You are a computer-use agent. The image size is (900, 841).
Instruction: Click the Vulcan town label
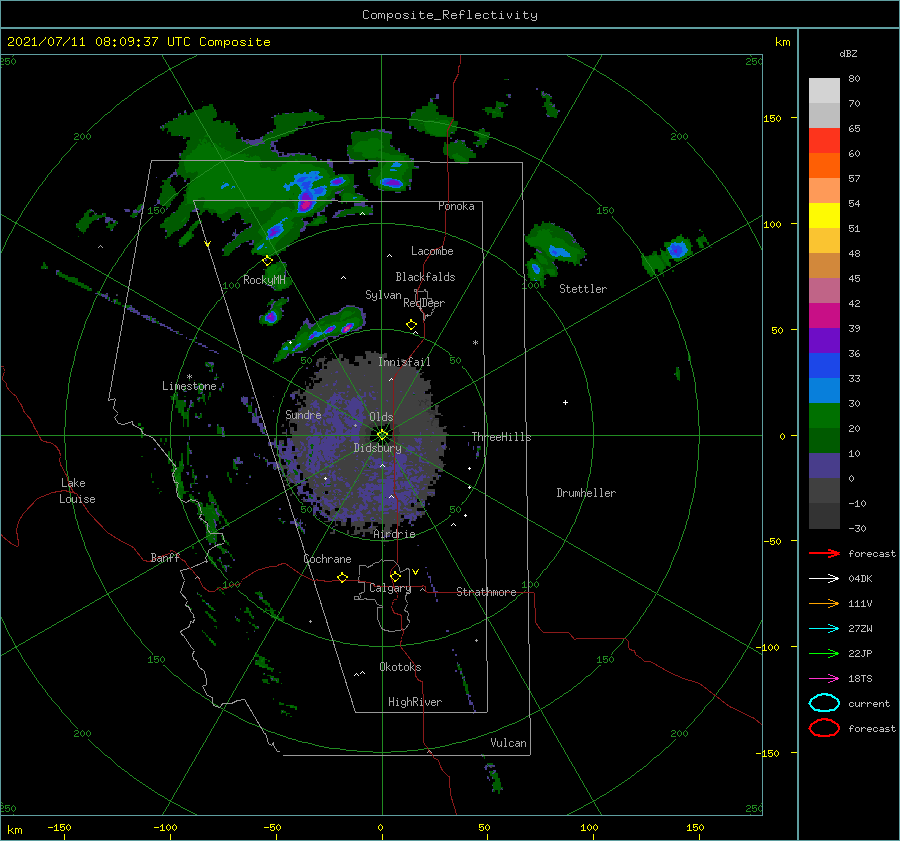(508, 743)
